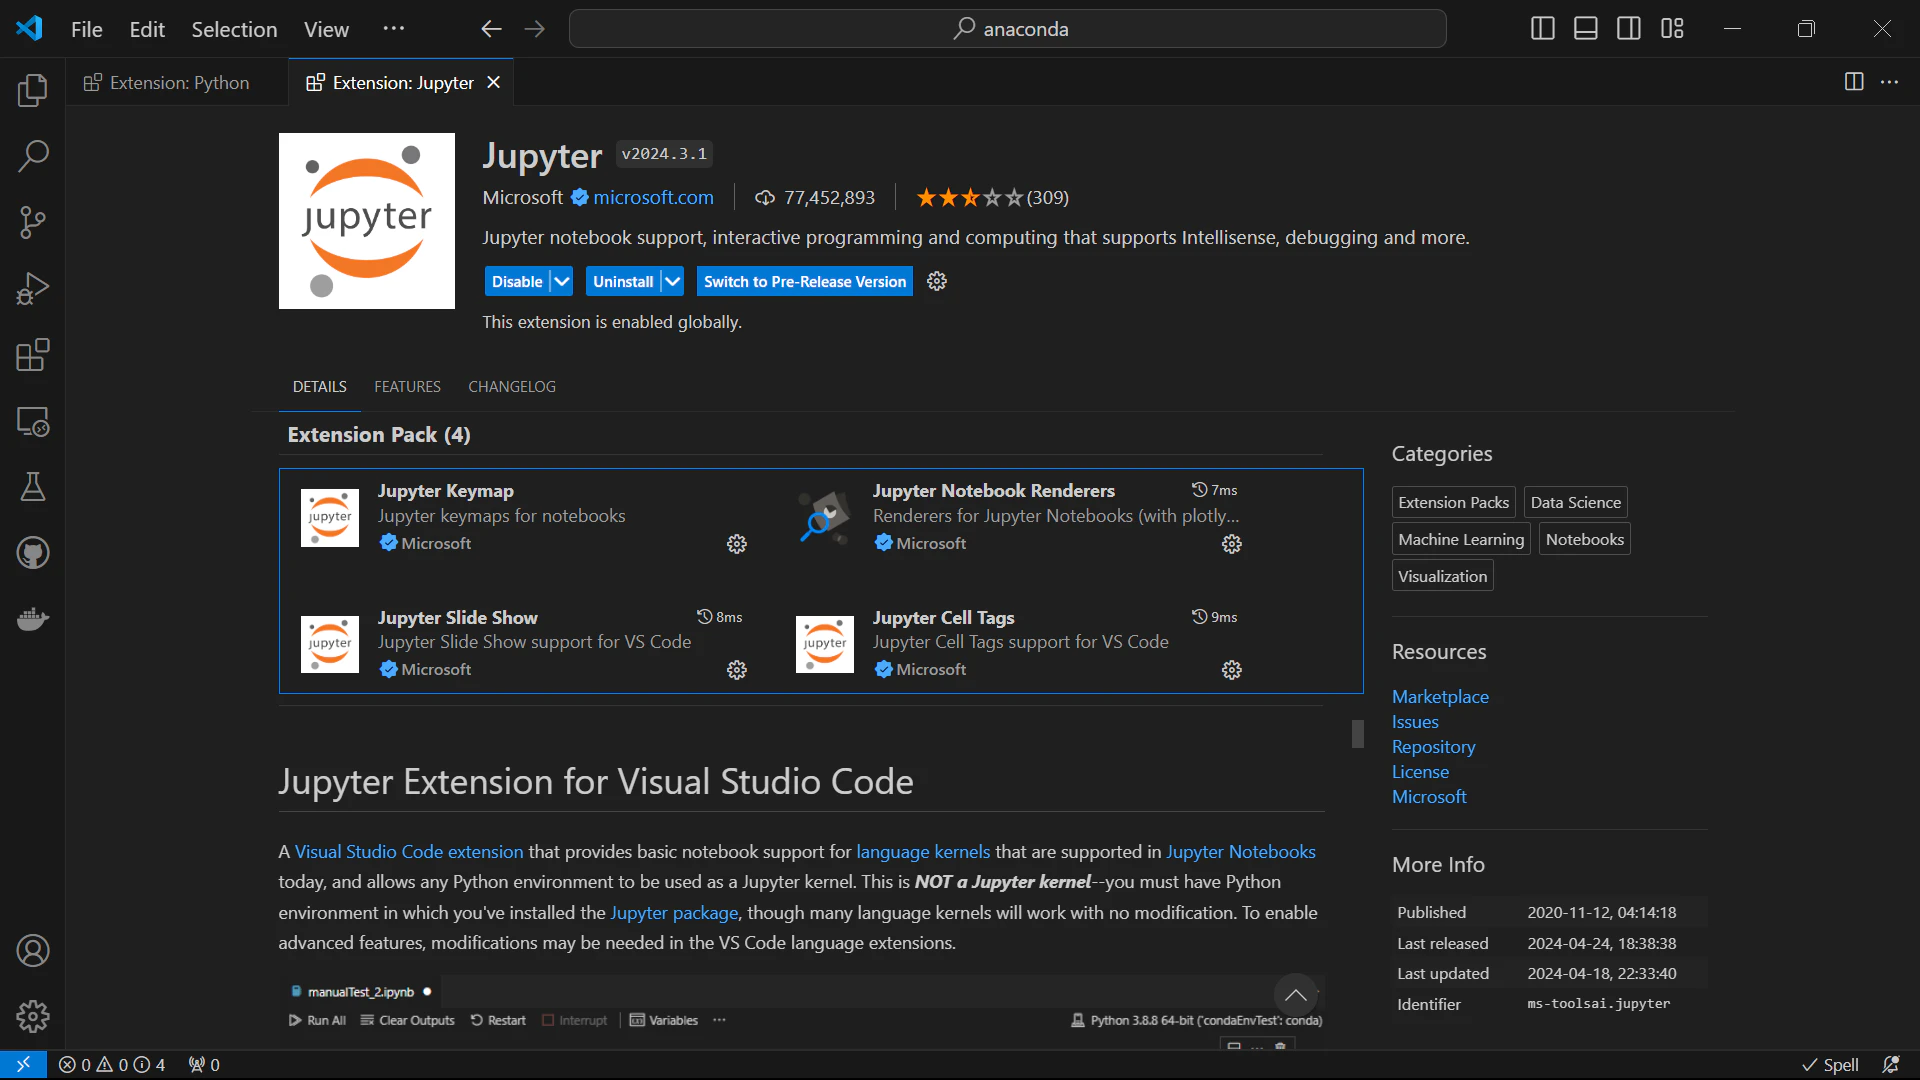Select the DETAILS tab

click(320, 387)
